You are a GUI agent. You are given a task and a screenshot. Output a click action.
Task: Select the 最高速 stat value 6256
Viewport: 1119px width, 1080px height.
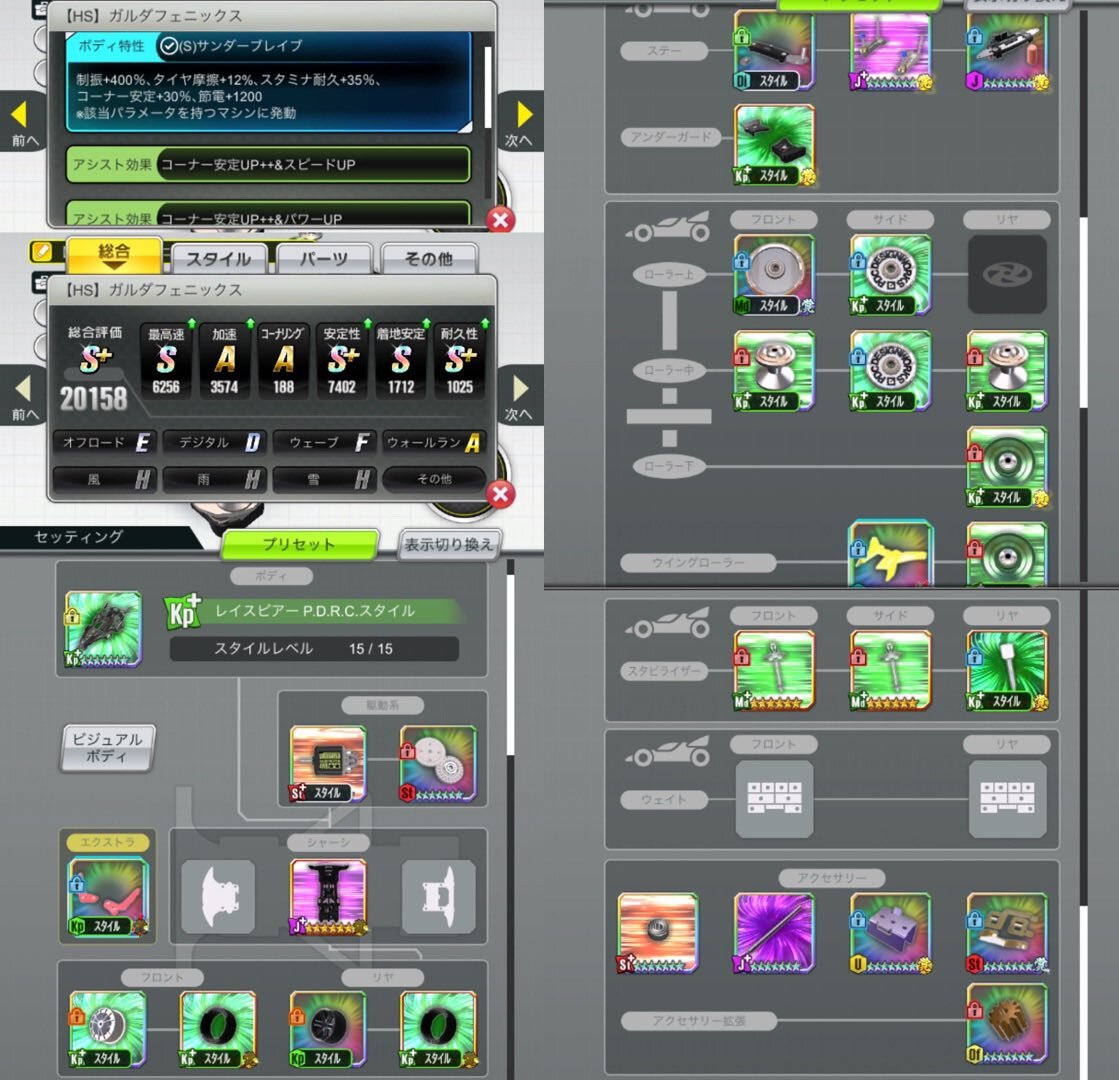[166, 387]
